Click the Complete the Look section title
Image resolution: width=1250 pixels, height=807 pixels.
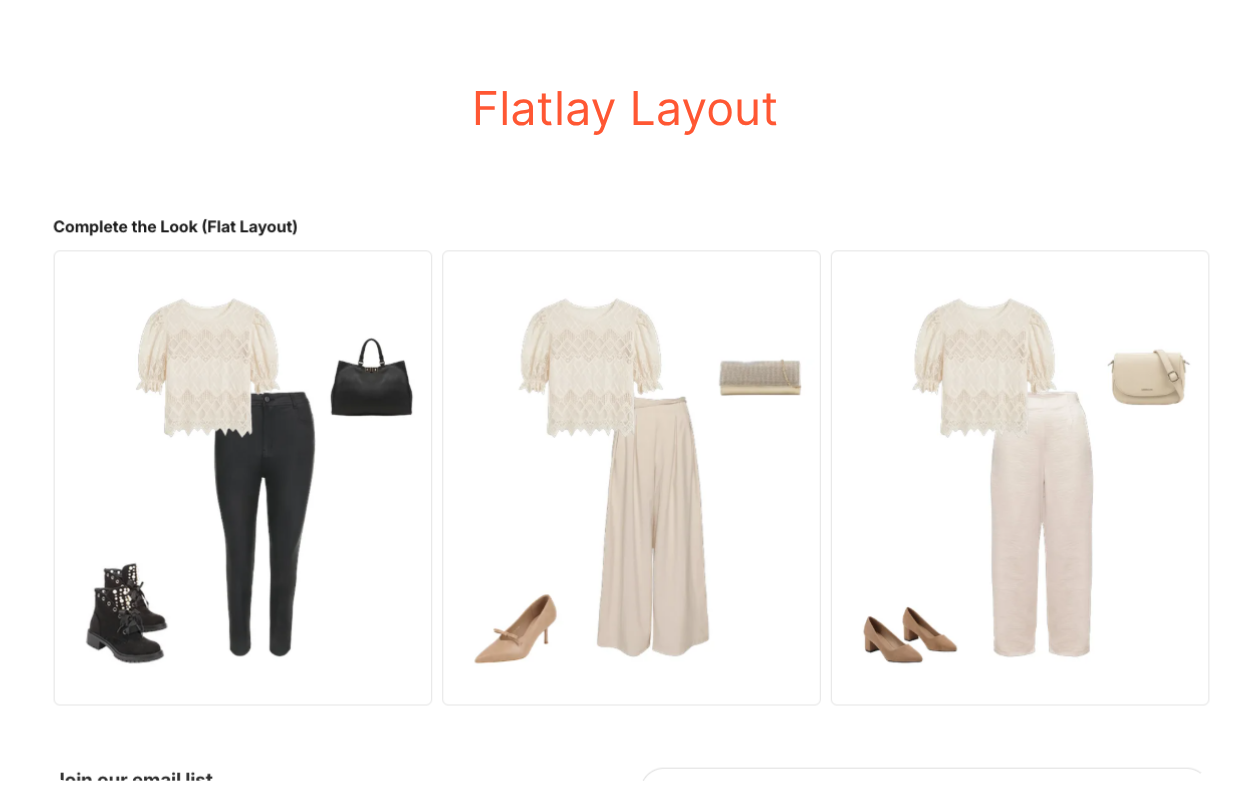click(x=175, y=227)
